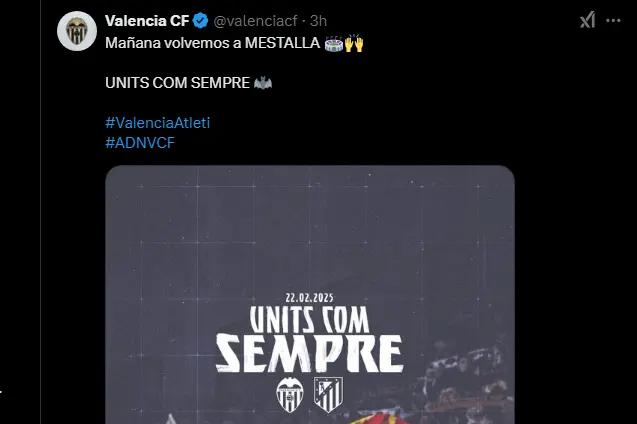Click the Valencia crest in the poster
The image size is (637, 424).
[x=290, y=395]
